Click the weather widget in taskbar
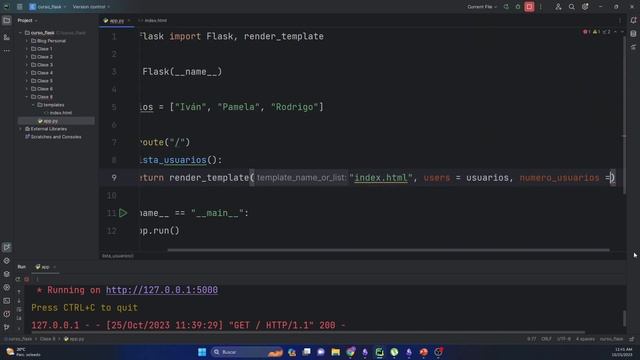Screen dimensions: 640x360 [24, 352]
